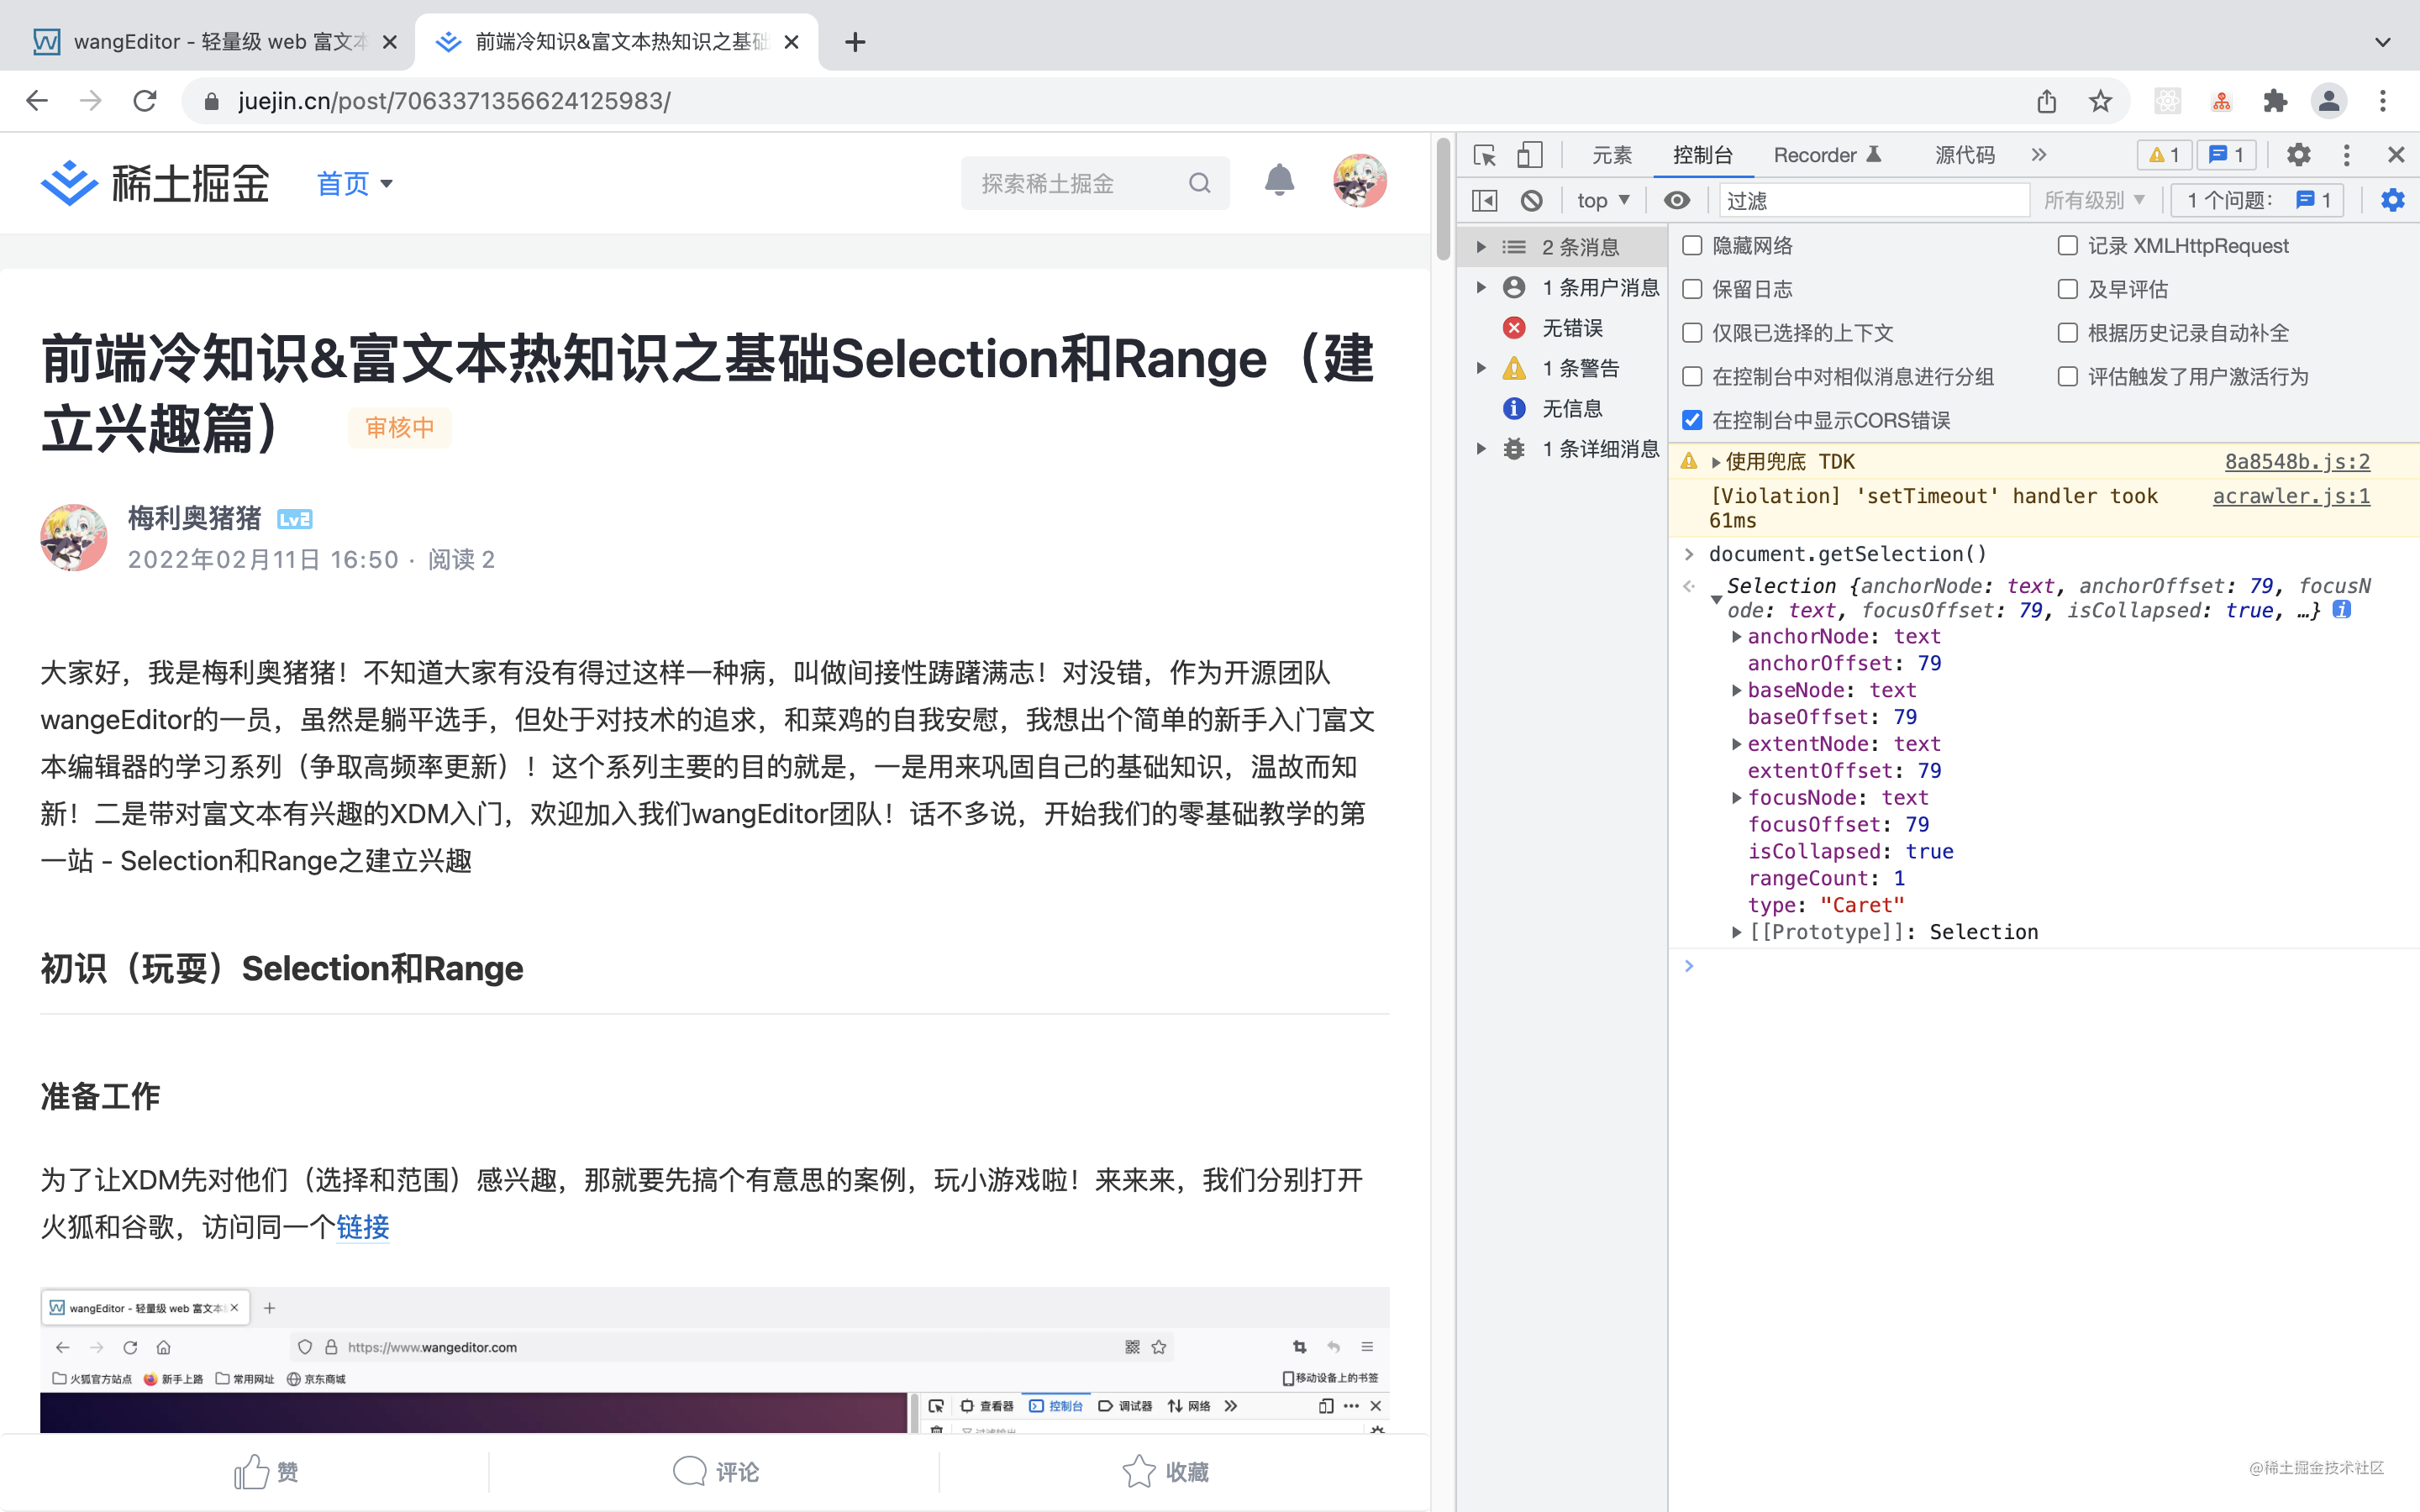Expand 1 条用户消息 sidebar group
Screen dimensions: 2420x1512
click(1481, 288)
